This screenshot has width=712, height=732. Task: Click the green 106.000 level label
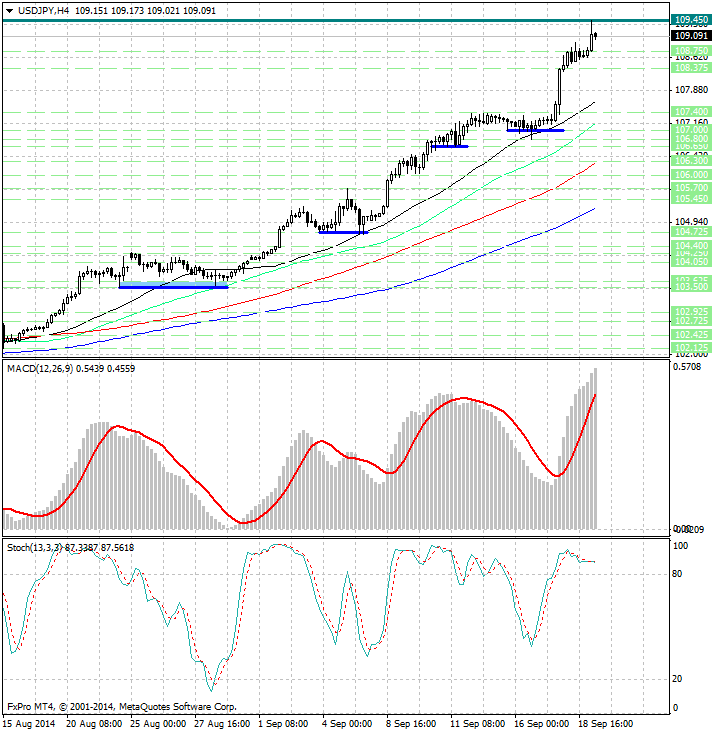pyautogui.click(x=691, y=175)
